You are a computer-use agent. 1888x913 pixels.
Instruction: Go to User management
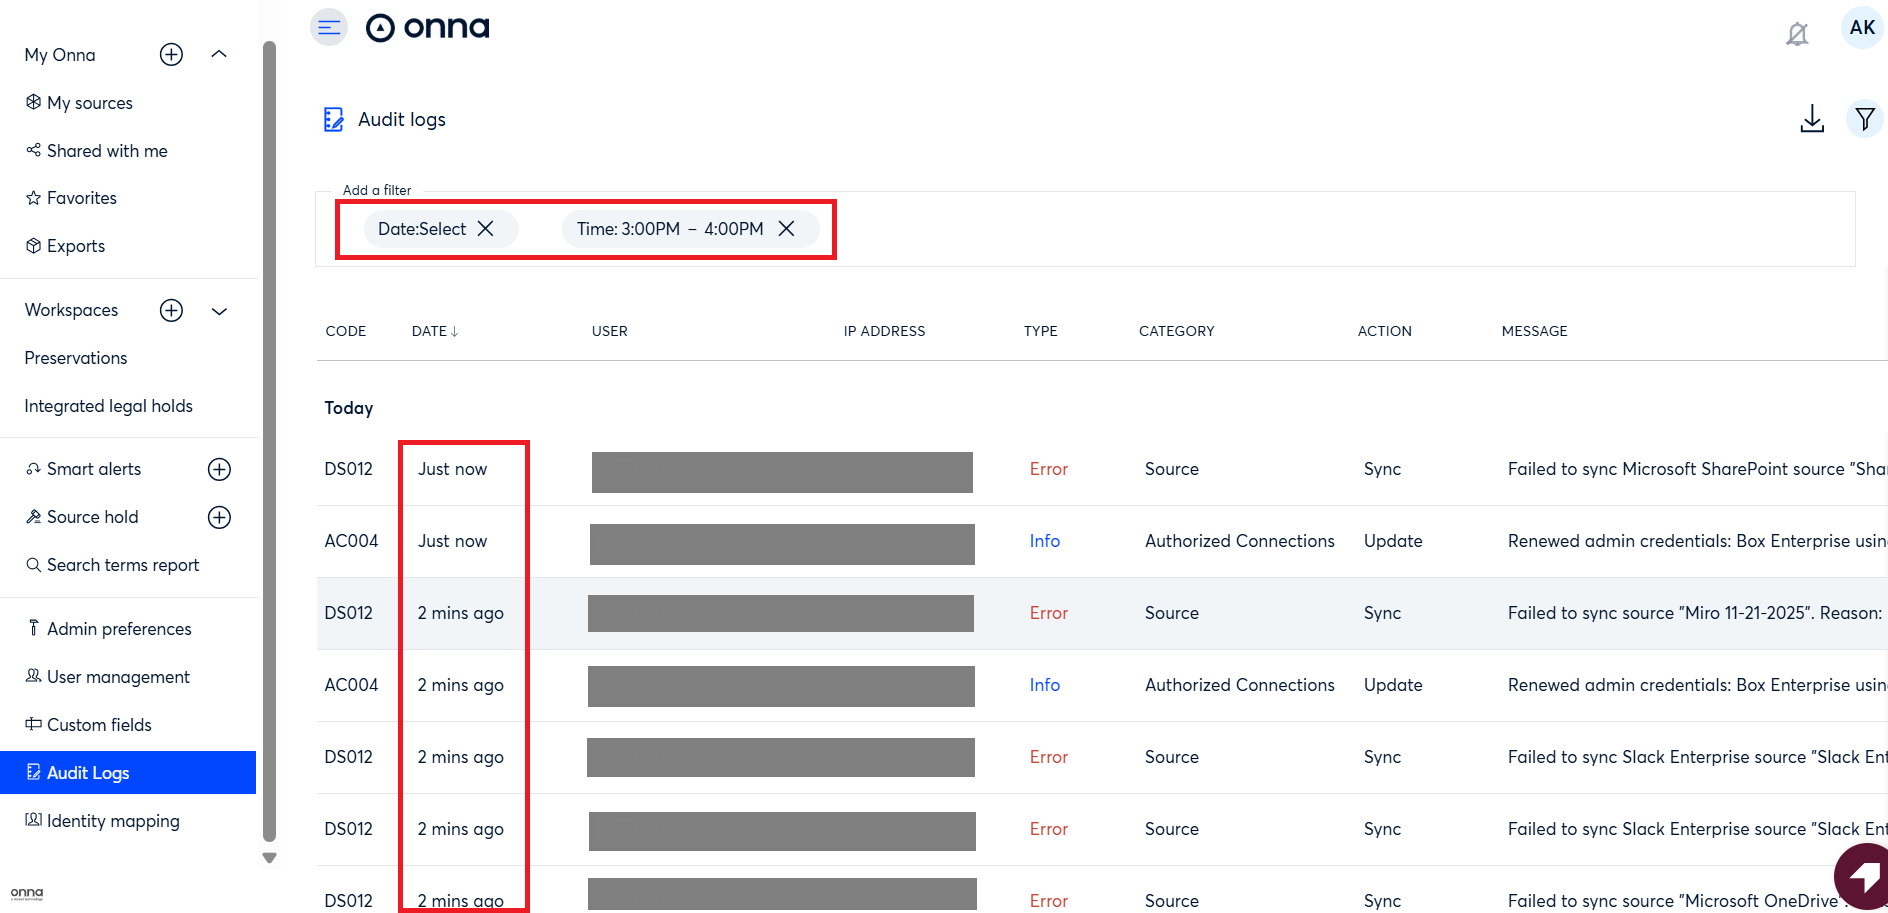pos(118,677)
